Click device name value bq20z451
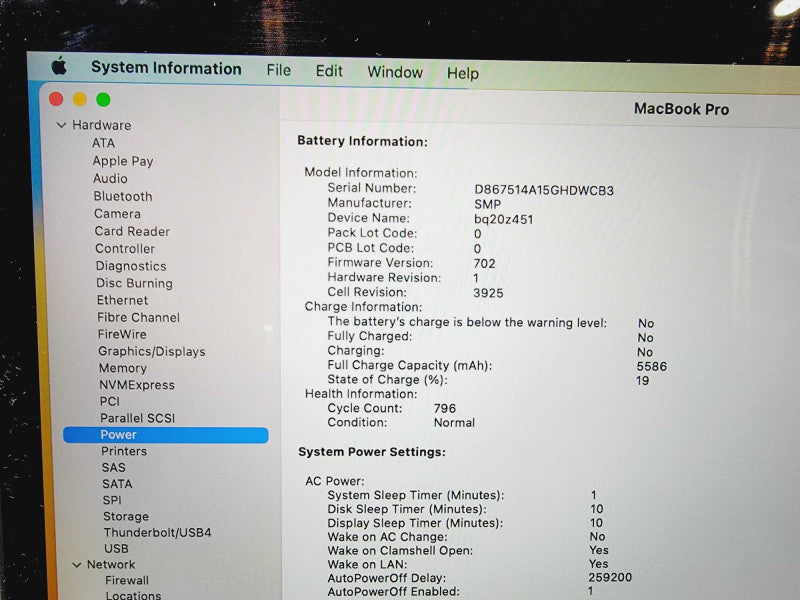The image size is (800, 600). [504, 220]
